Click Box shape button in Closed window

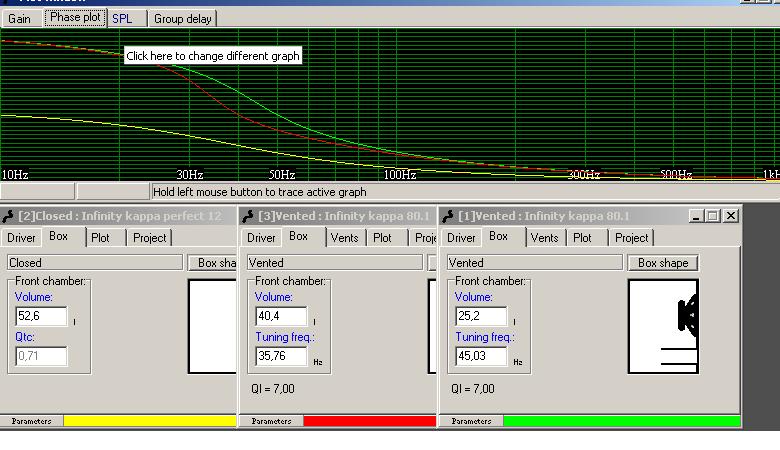coord(214,263)
